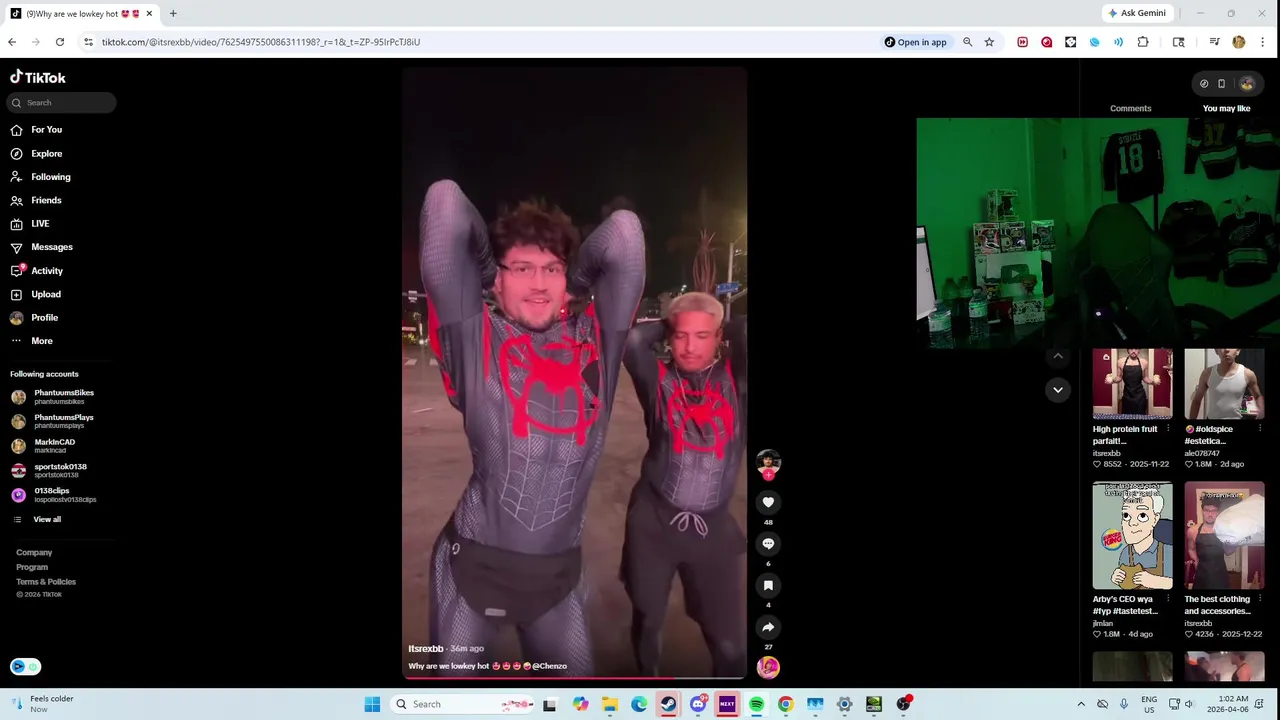Open Chrome media controls icon
Image resolution: width=1280 pixels, height=720 pixels.
click(x=1214, y=42)
